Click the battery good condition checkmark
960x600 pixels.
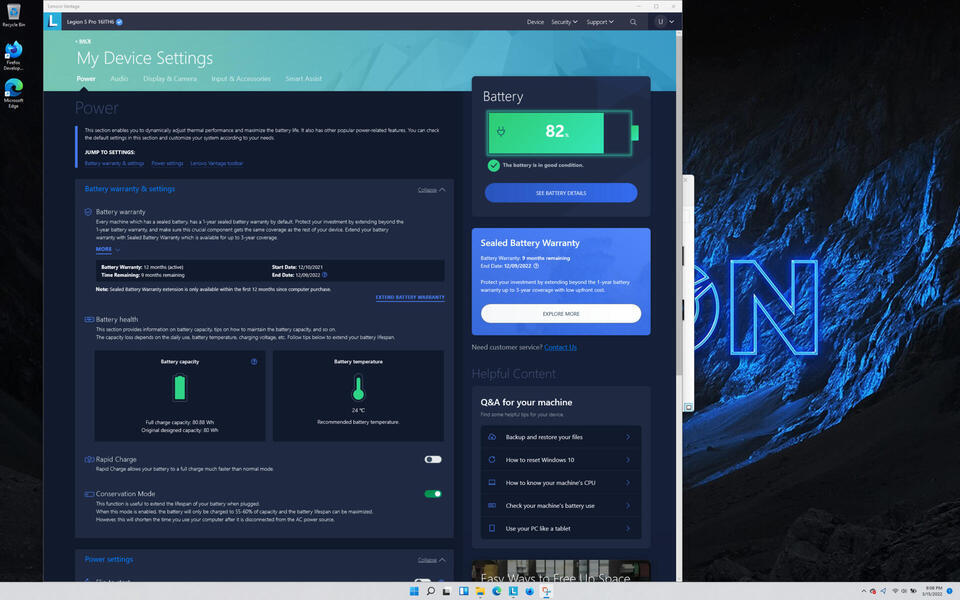[x=493, y=165]
